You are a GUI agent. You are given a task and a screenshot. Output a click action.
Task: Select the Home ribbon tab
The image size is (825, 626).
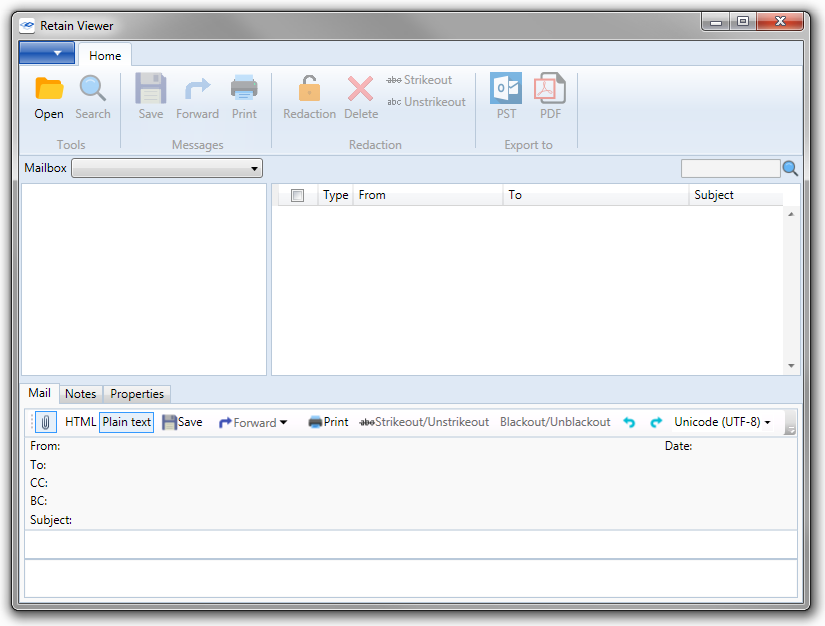[105, 56]
